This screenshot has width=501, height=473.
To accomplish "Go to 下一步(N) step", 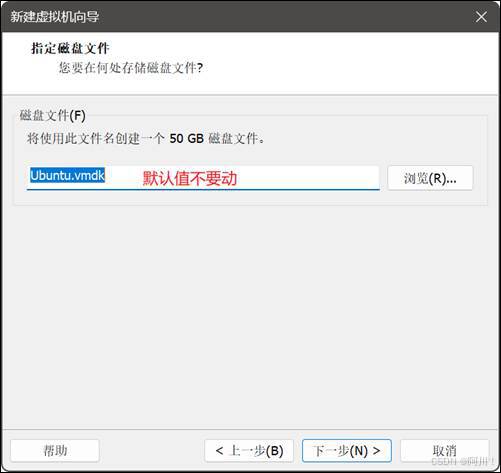I will click(x=347, y=451).
